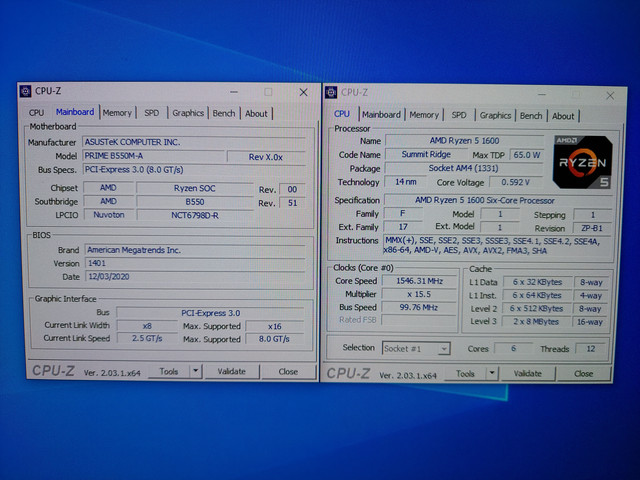Screen dimensions: 640x480
Task: Click Close button in right window
Action: coord(583,373)
